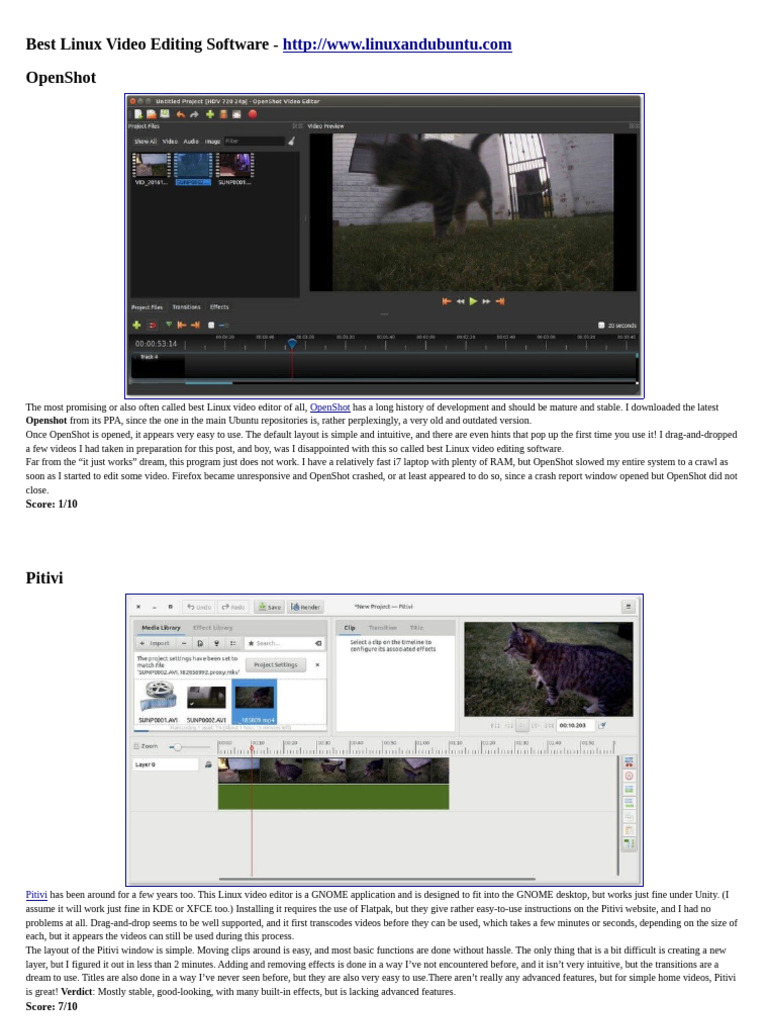The width and height of the screenshot is (768, 1024).
Task: Click Open Project folder icon in OpenShot
Action: (151, 114)
